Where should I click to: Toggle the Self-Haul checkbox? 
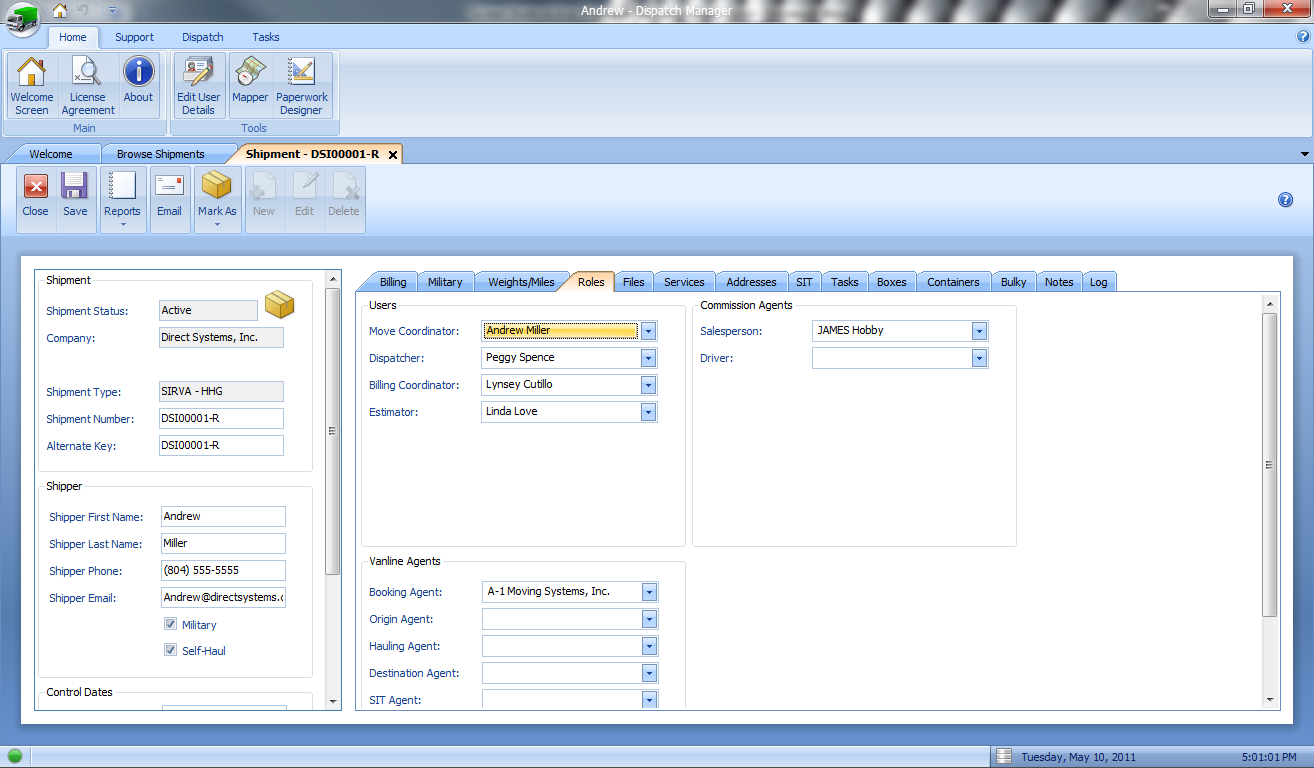[171, 650]
